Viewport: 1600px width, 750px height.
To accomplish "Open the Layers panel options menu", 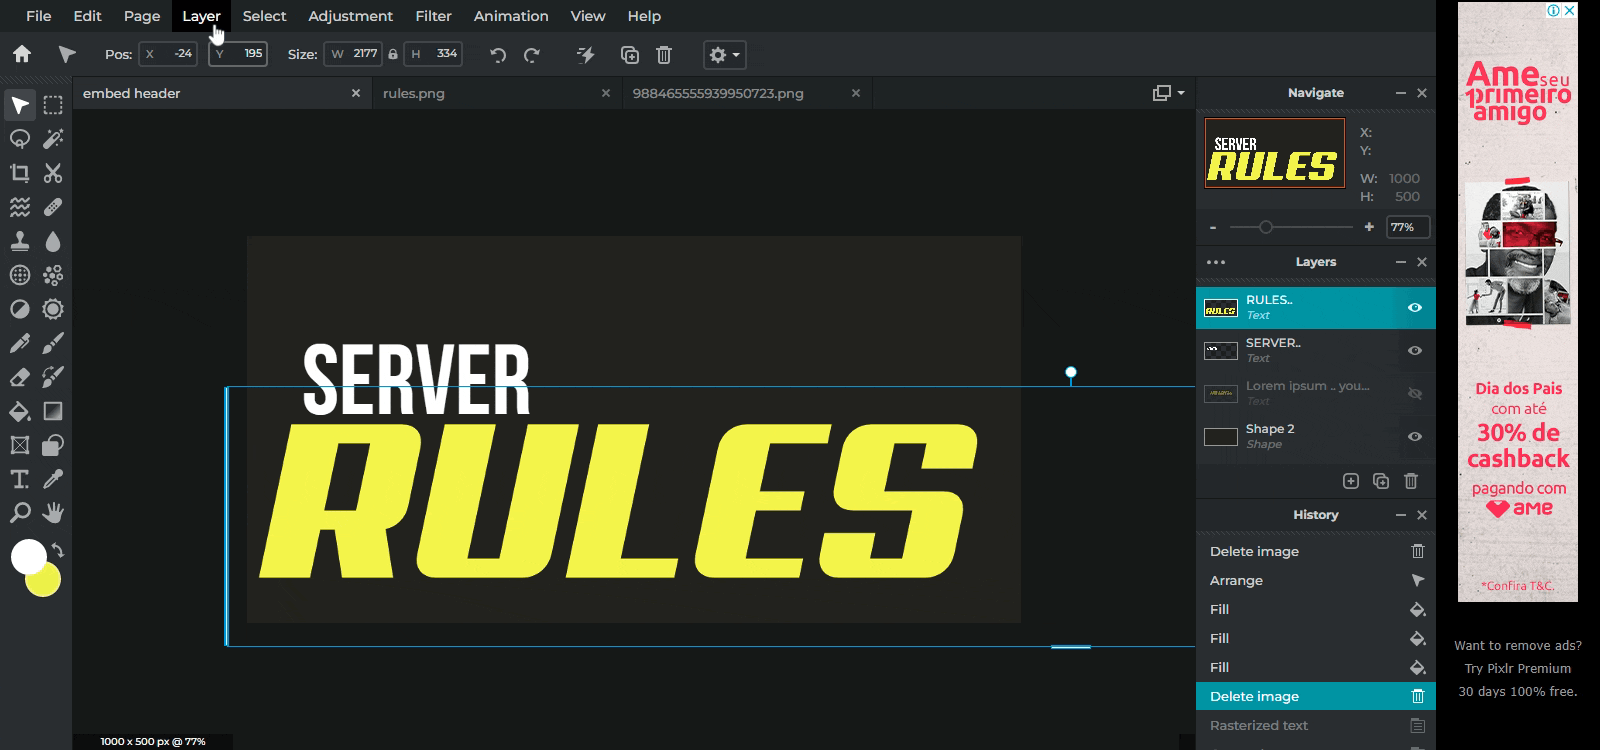I will 1216,262.
